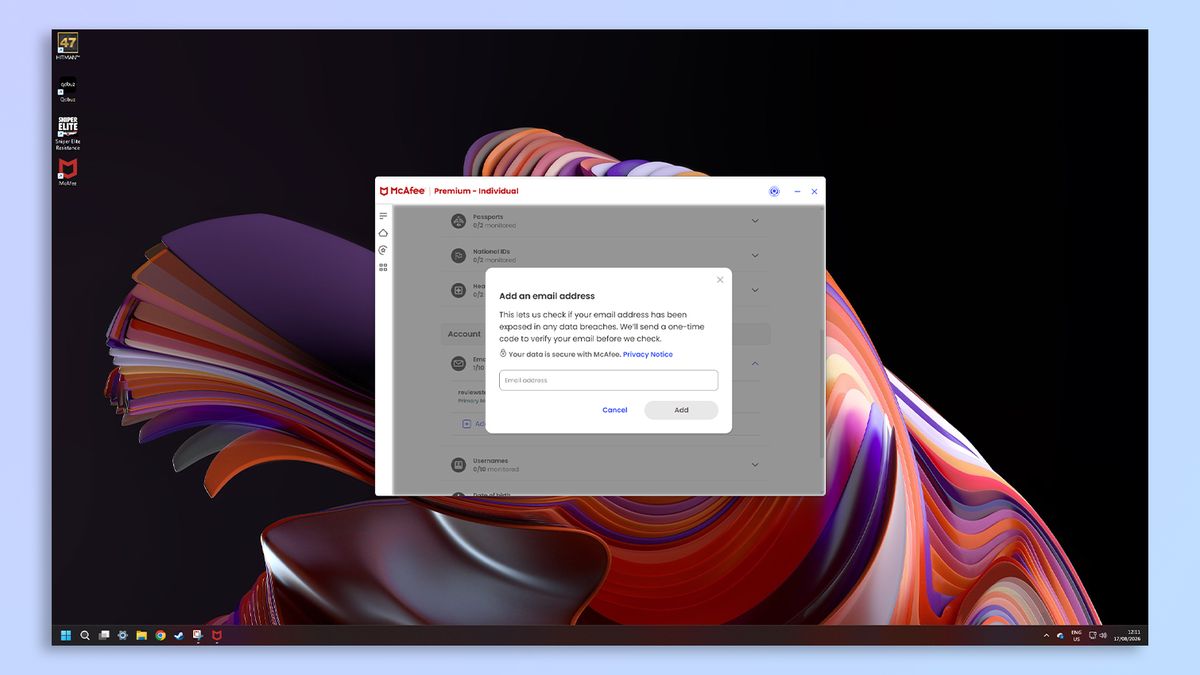Show hidden system tray icons

(x=1047, y=635)
